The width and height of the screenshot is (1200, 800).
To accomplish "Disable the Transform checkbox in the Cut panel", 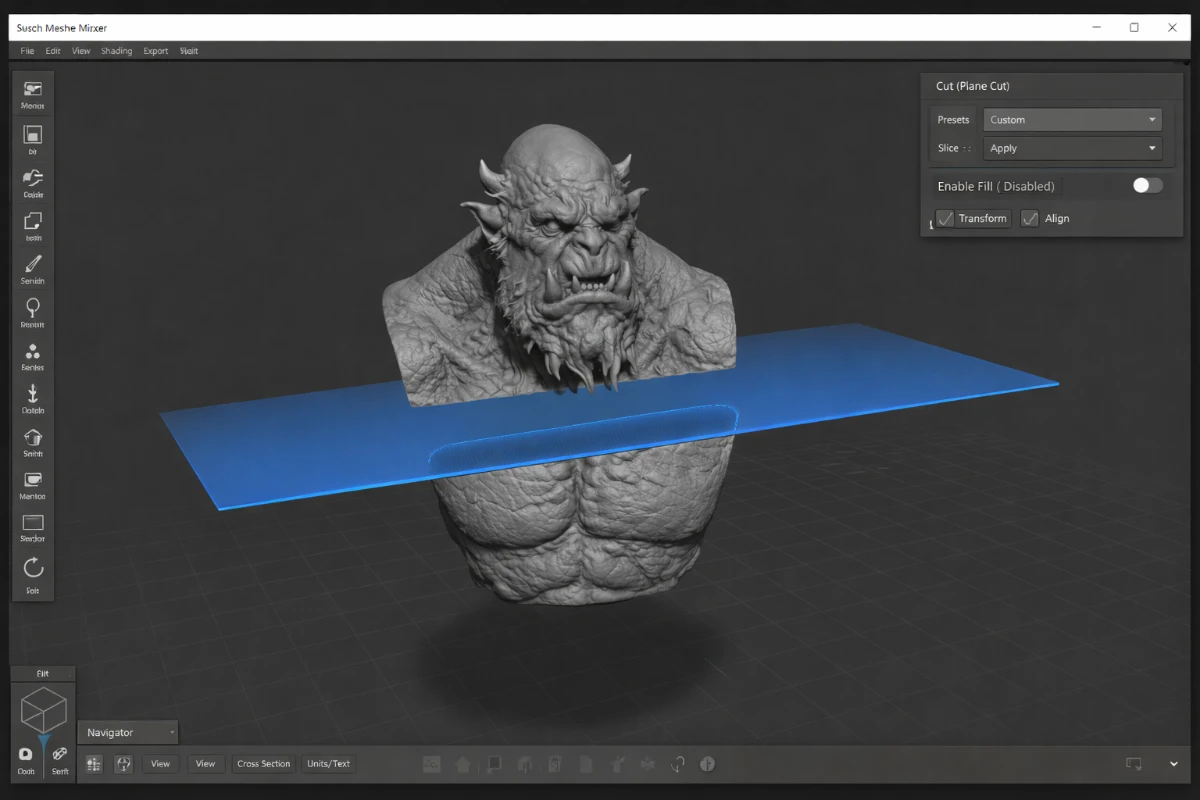I will coord(944,218).
